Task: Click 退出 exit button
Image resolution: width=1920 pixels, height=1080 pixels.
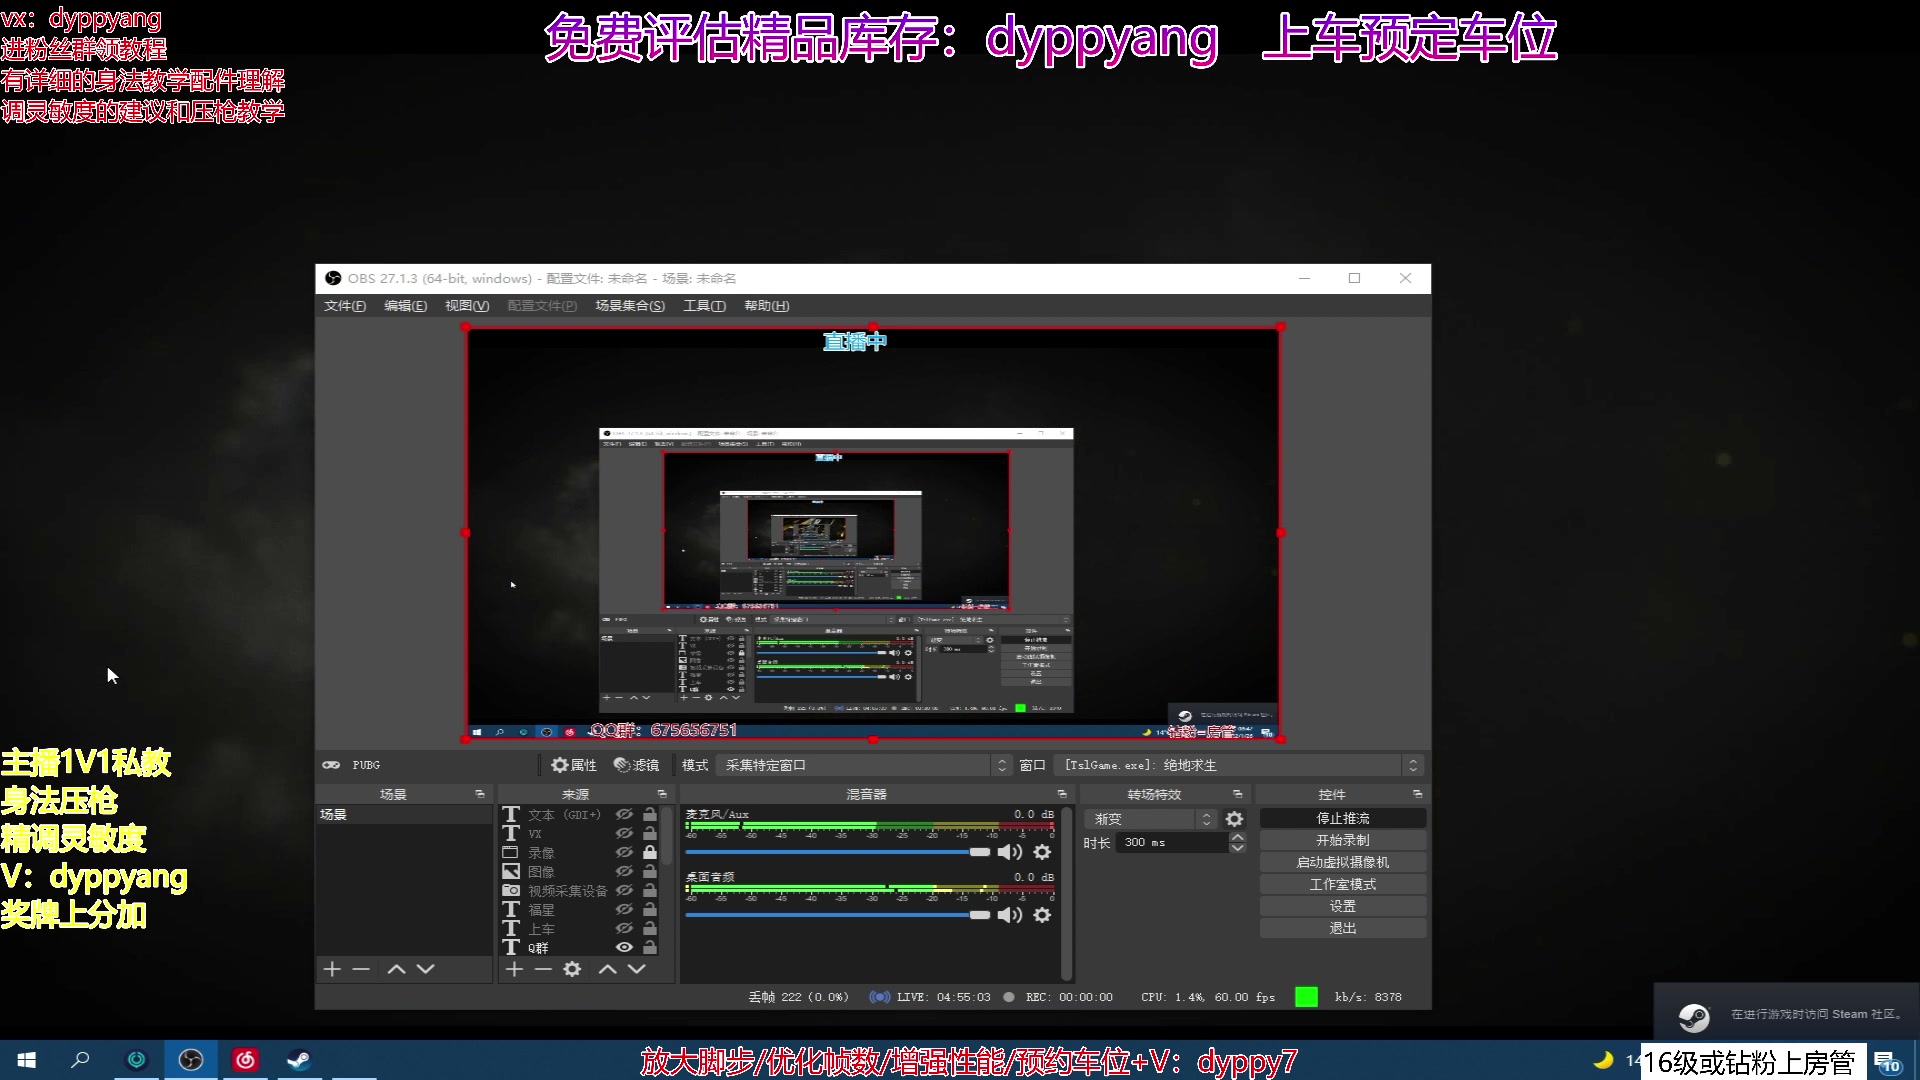Action: 1343,928
